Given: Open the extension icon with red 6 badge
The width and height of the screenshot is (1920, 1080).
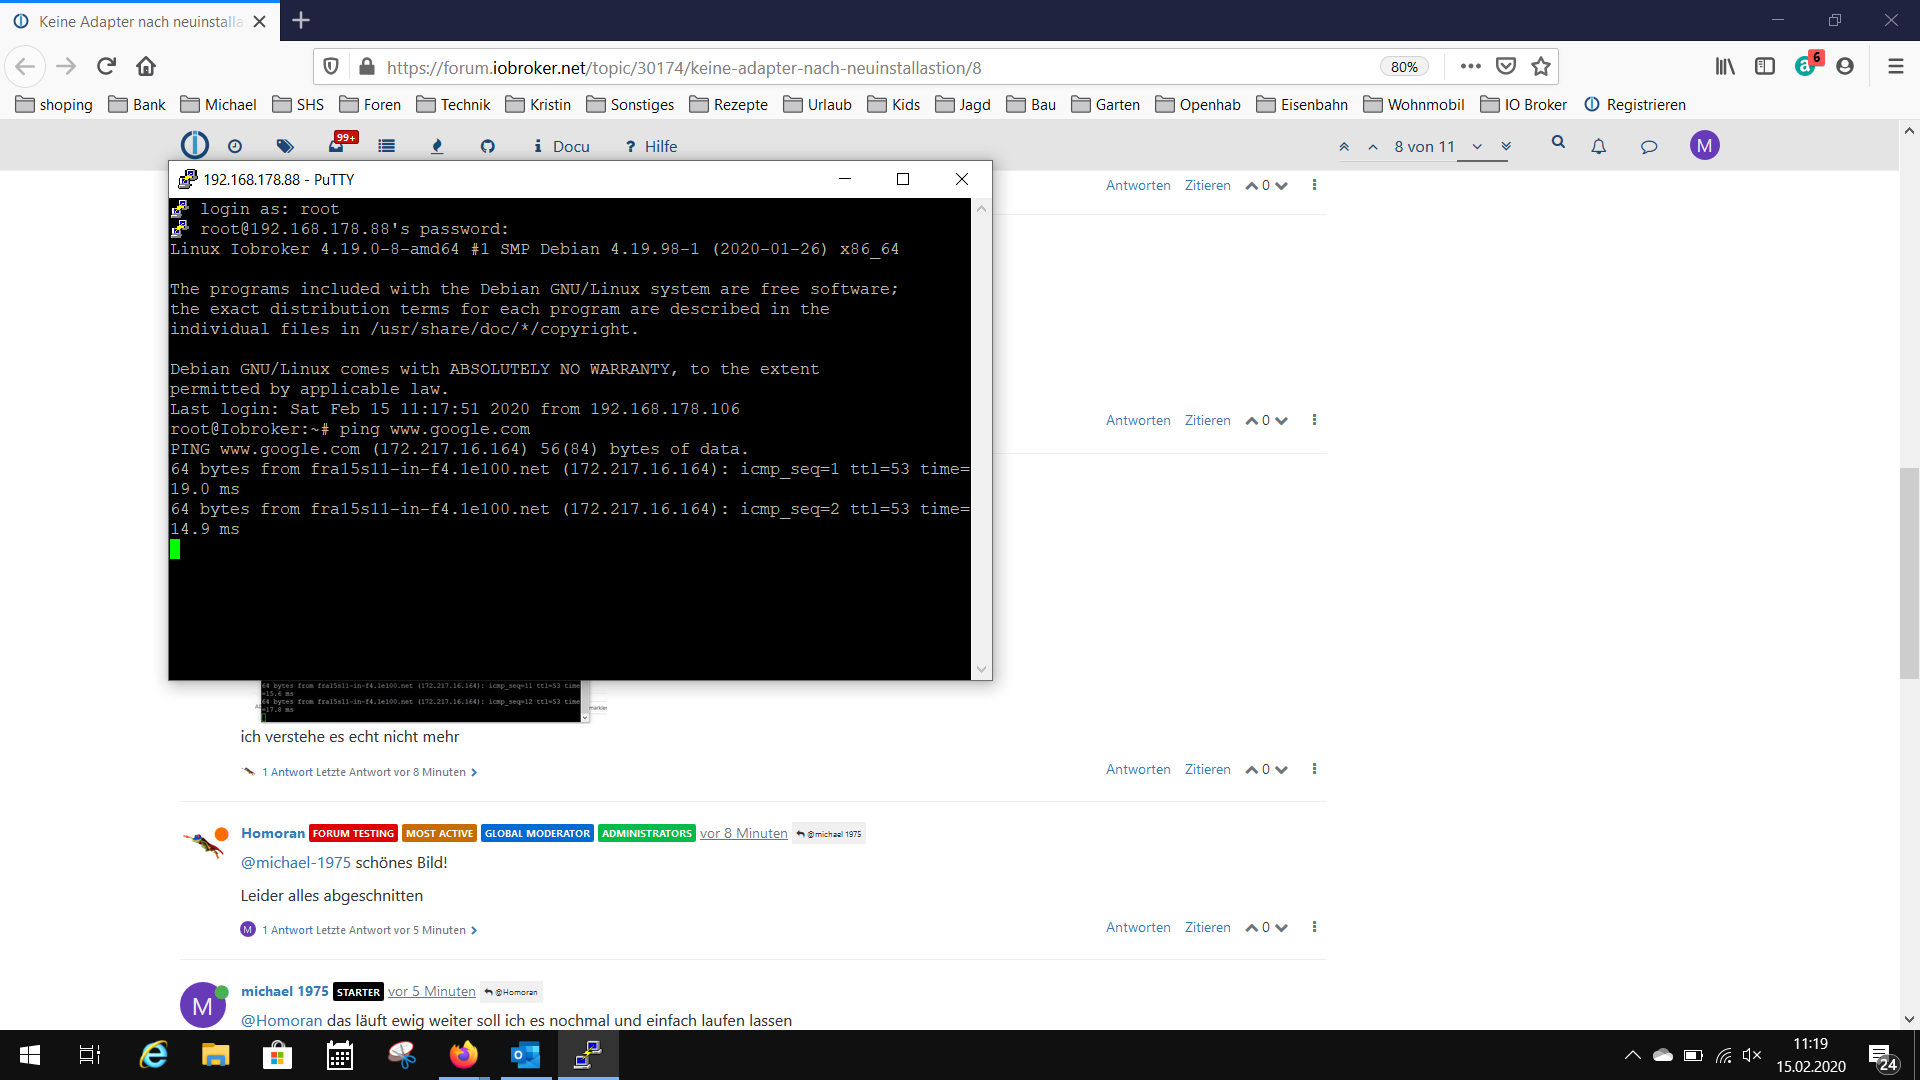Looking at the screenshot, I should point(1808,64).
